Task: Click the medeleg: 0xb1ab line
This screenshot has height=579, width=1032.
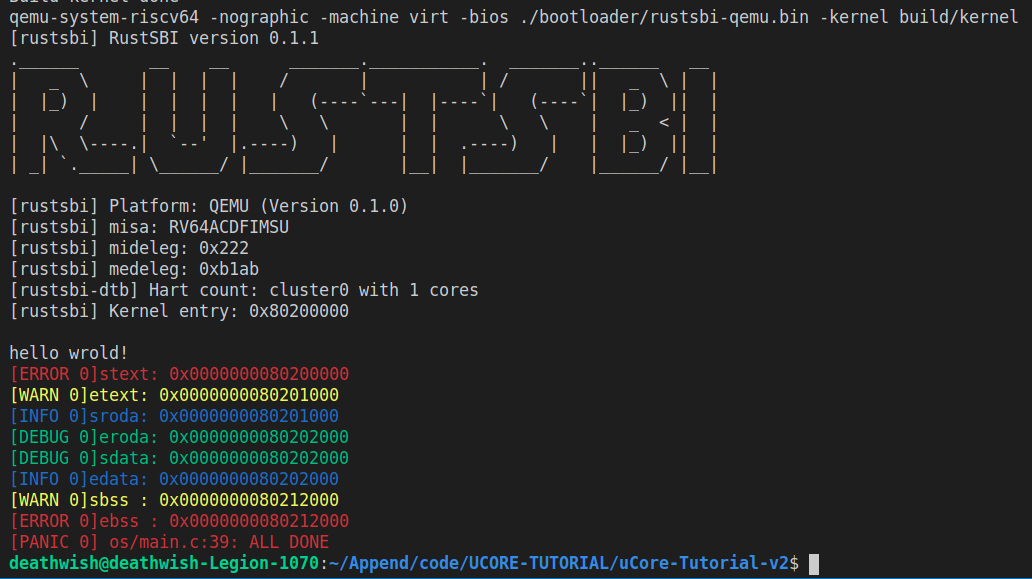Action: click(x=134, y=269)
